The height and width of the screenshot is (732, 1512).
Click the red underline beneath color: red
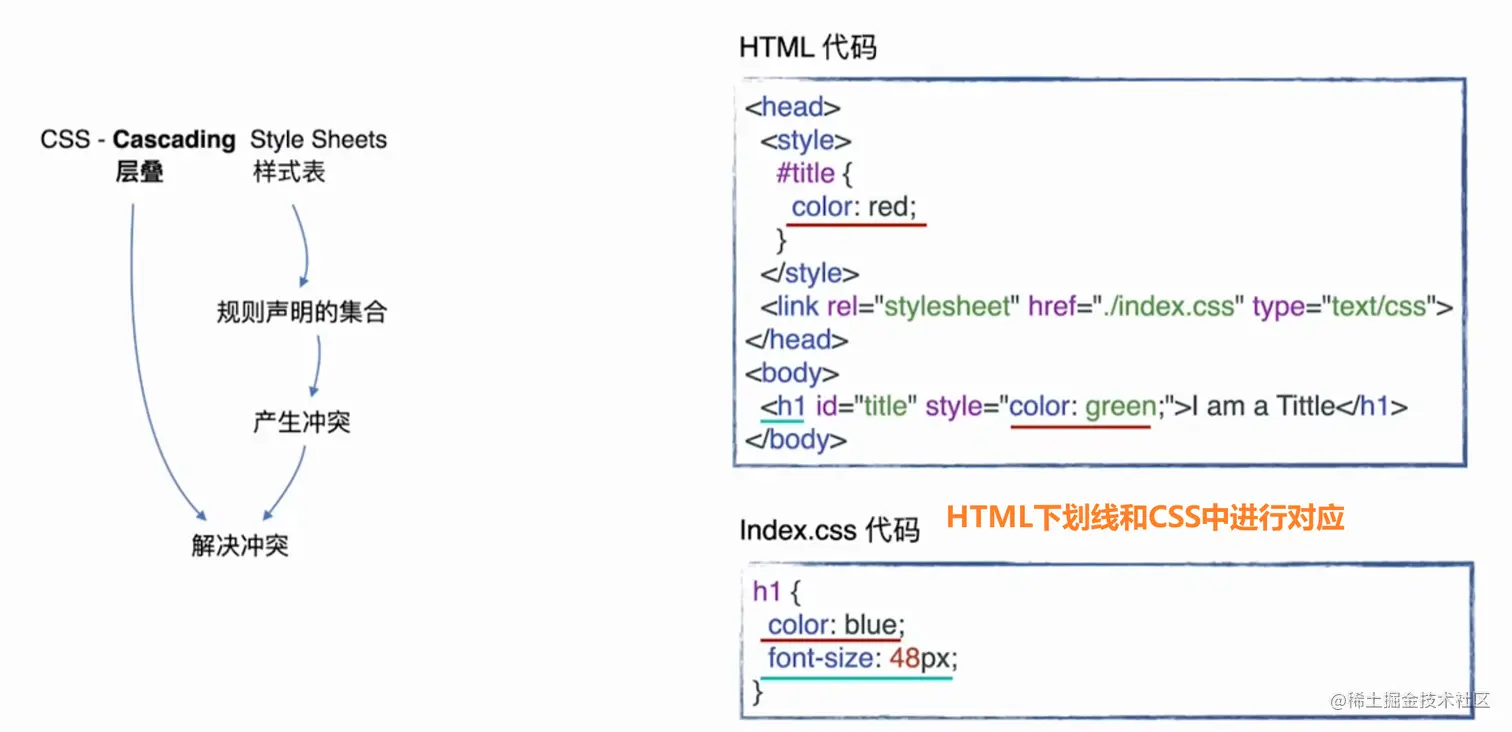[856, 225]
